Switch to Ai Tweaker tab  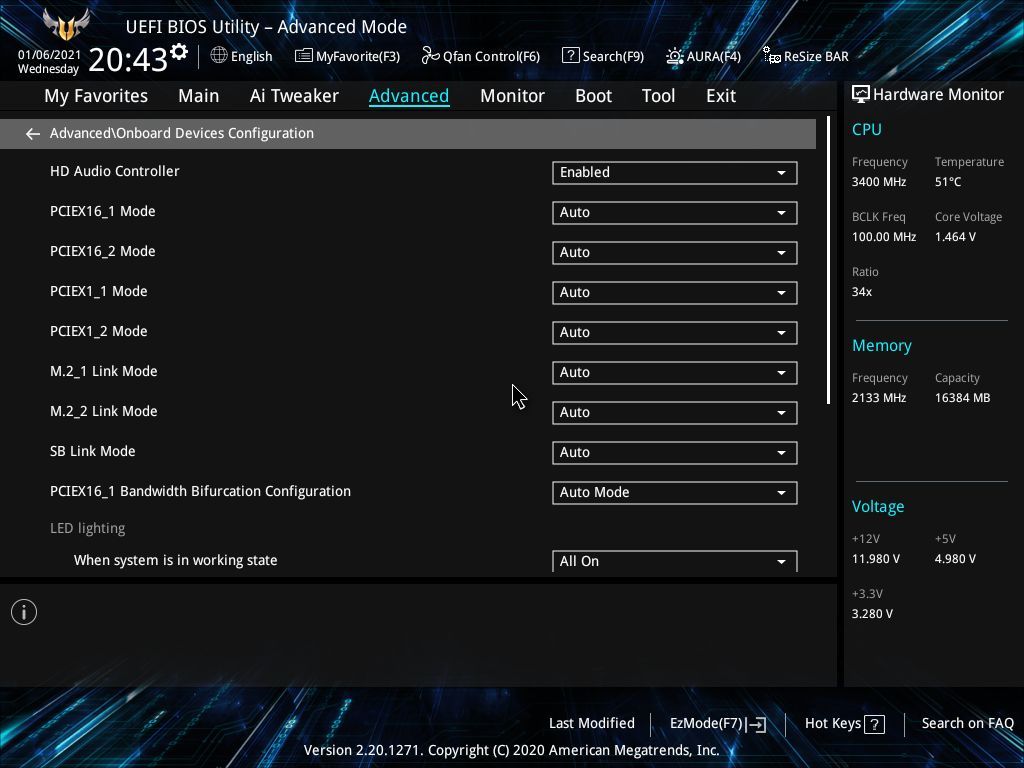coord(294,96)
